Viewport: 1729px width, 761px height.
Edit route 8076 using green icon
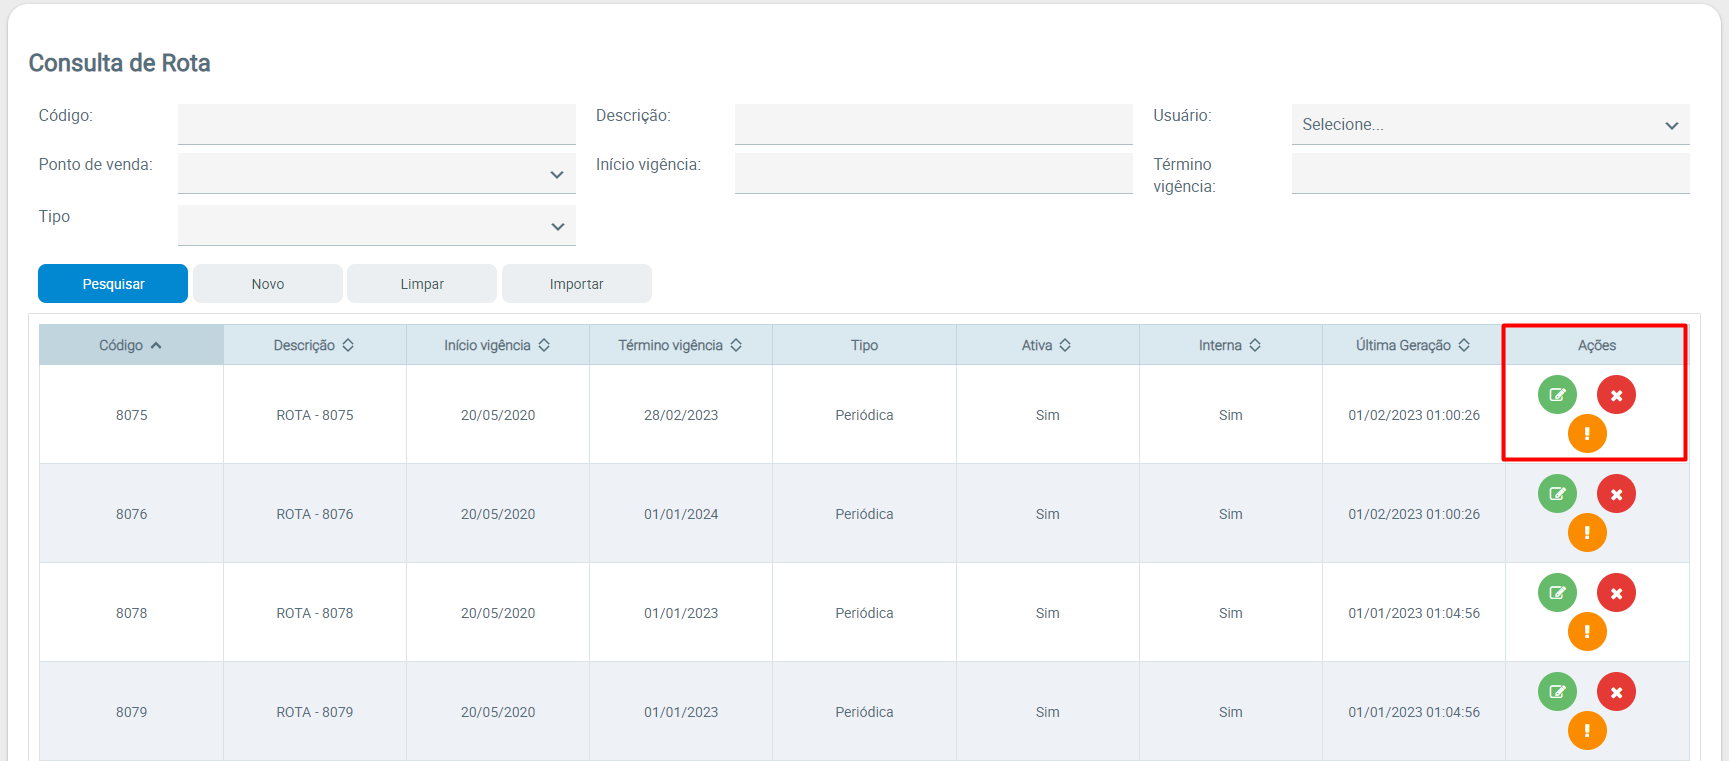(x=1557, y=494)
